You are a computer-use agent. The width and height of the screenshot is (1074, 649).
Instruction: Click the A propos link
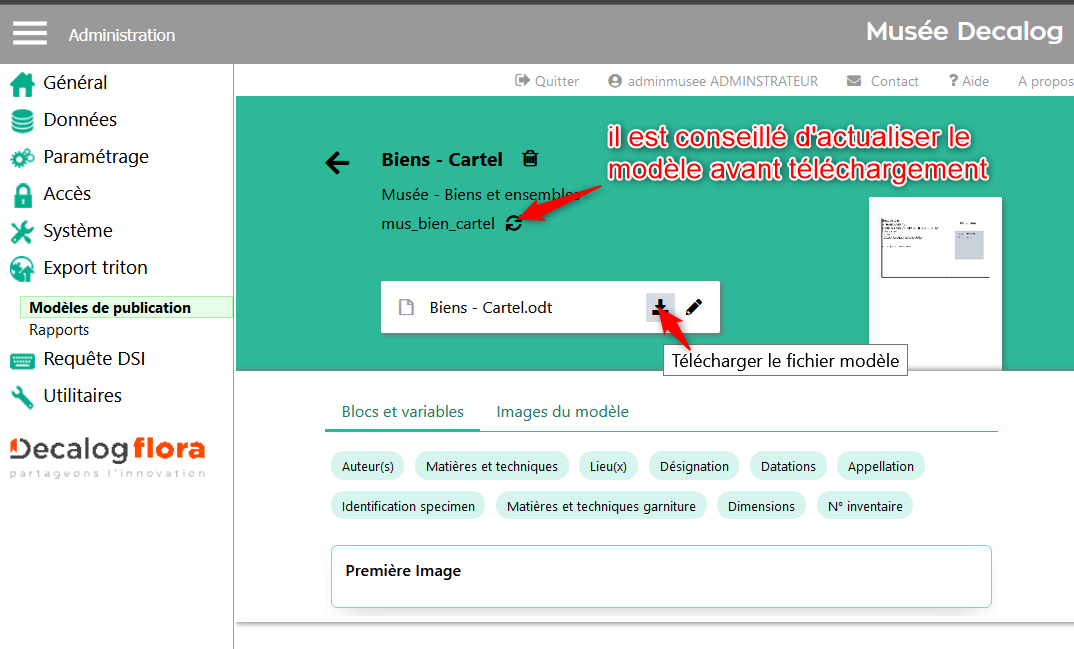coord(1045,81)
